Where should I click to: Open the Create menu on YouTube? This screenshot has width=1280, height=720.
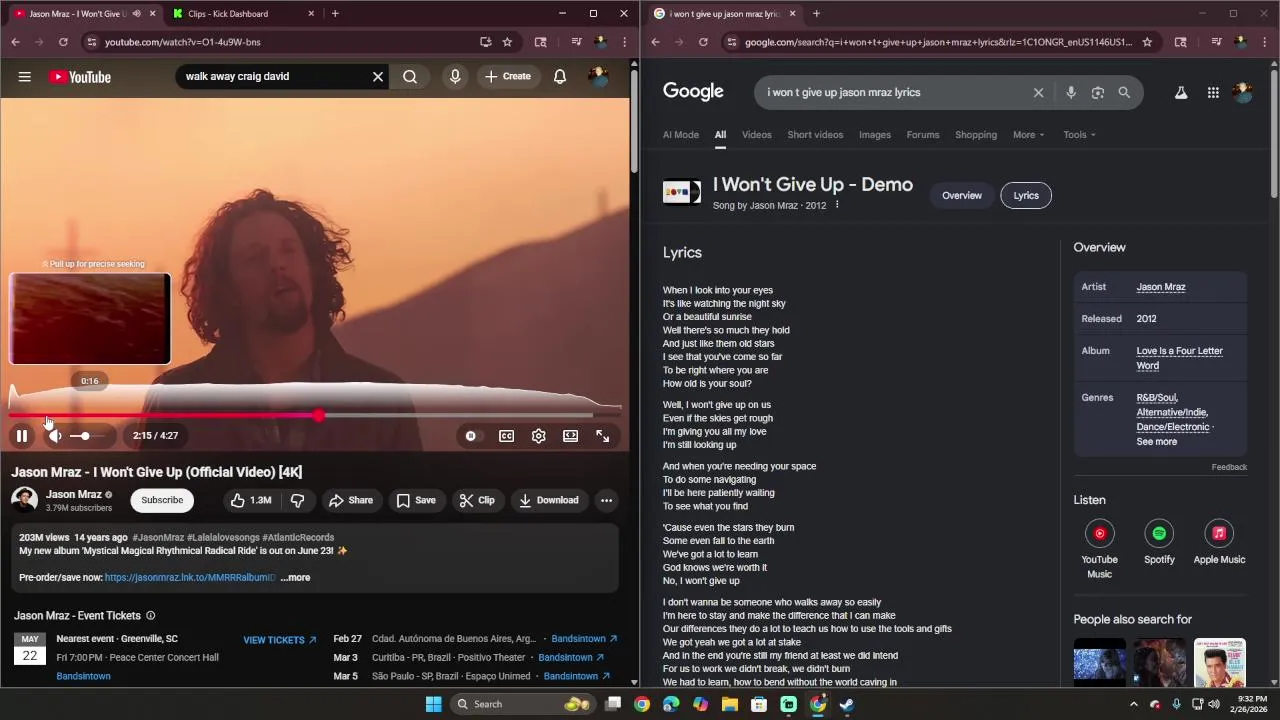508,77
